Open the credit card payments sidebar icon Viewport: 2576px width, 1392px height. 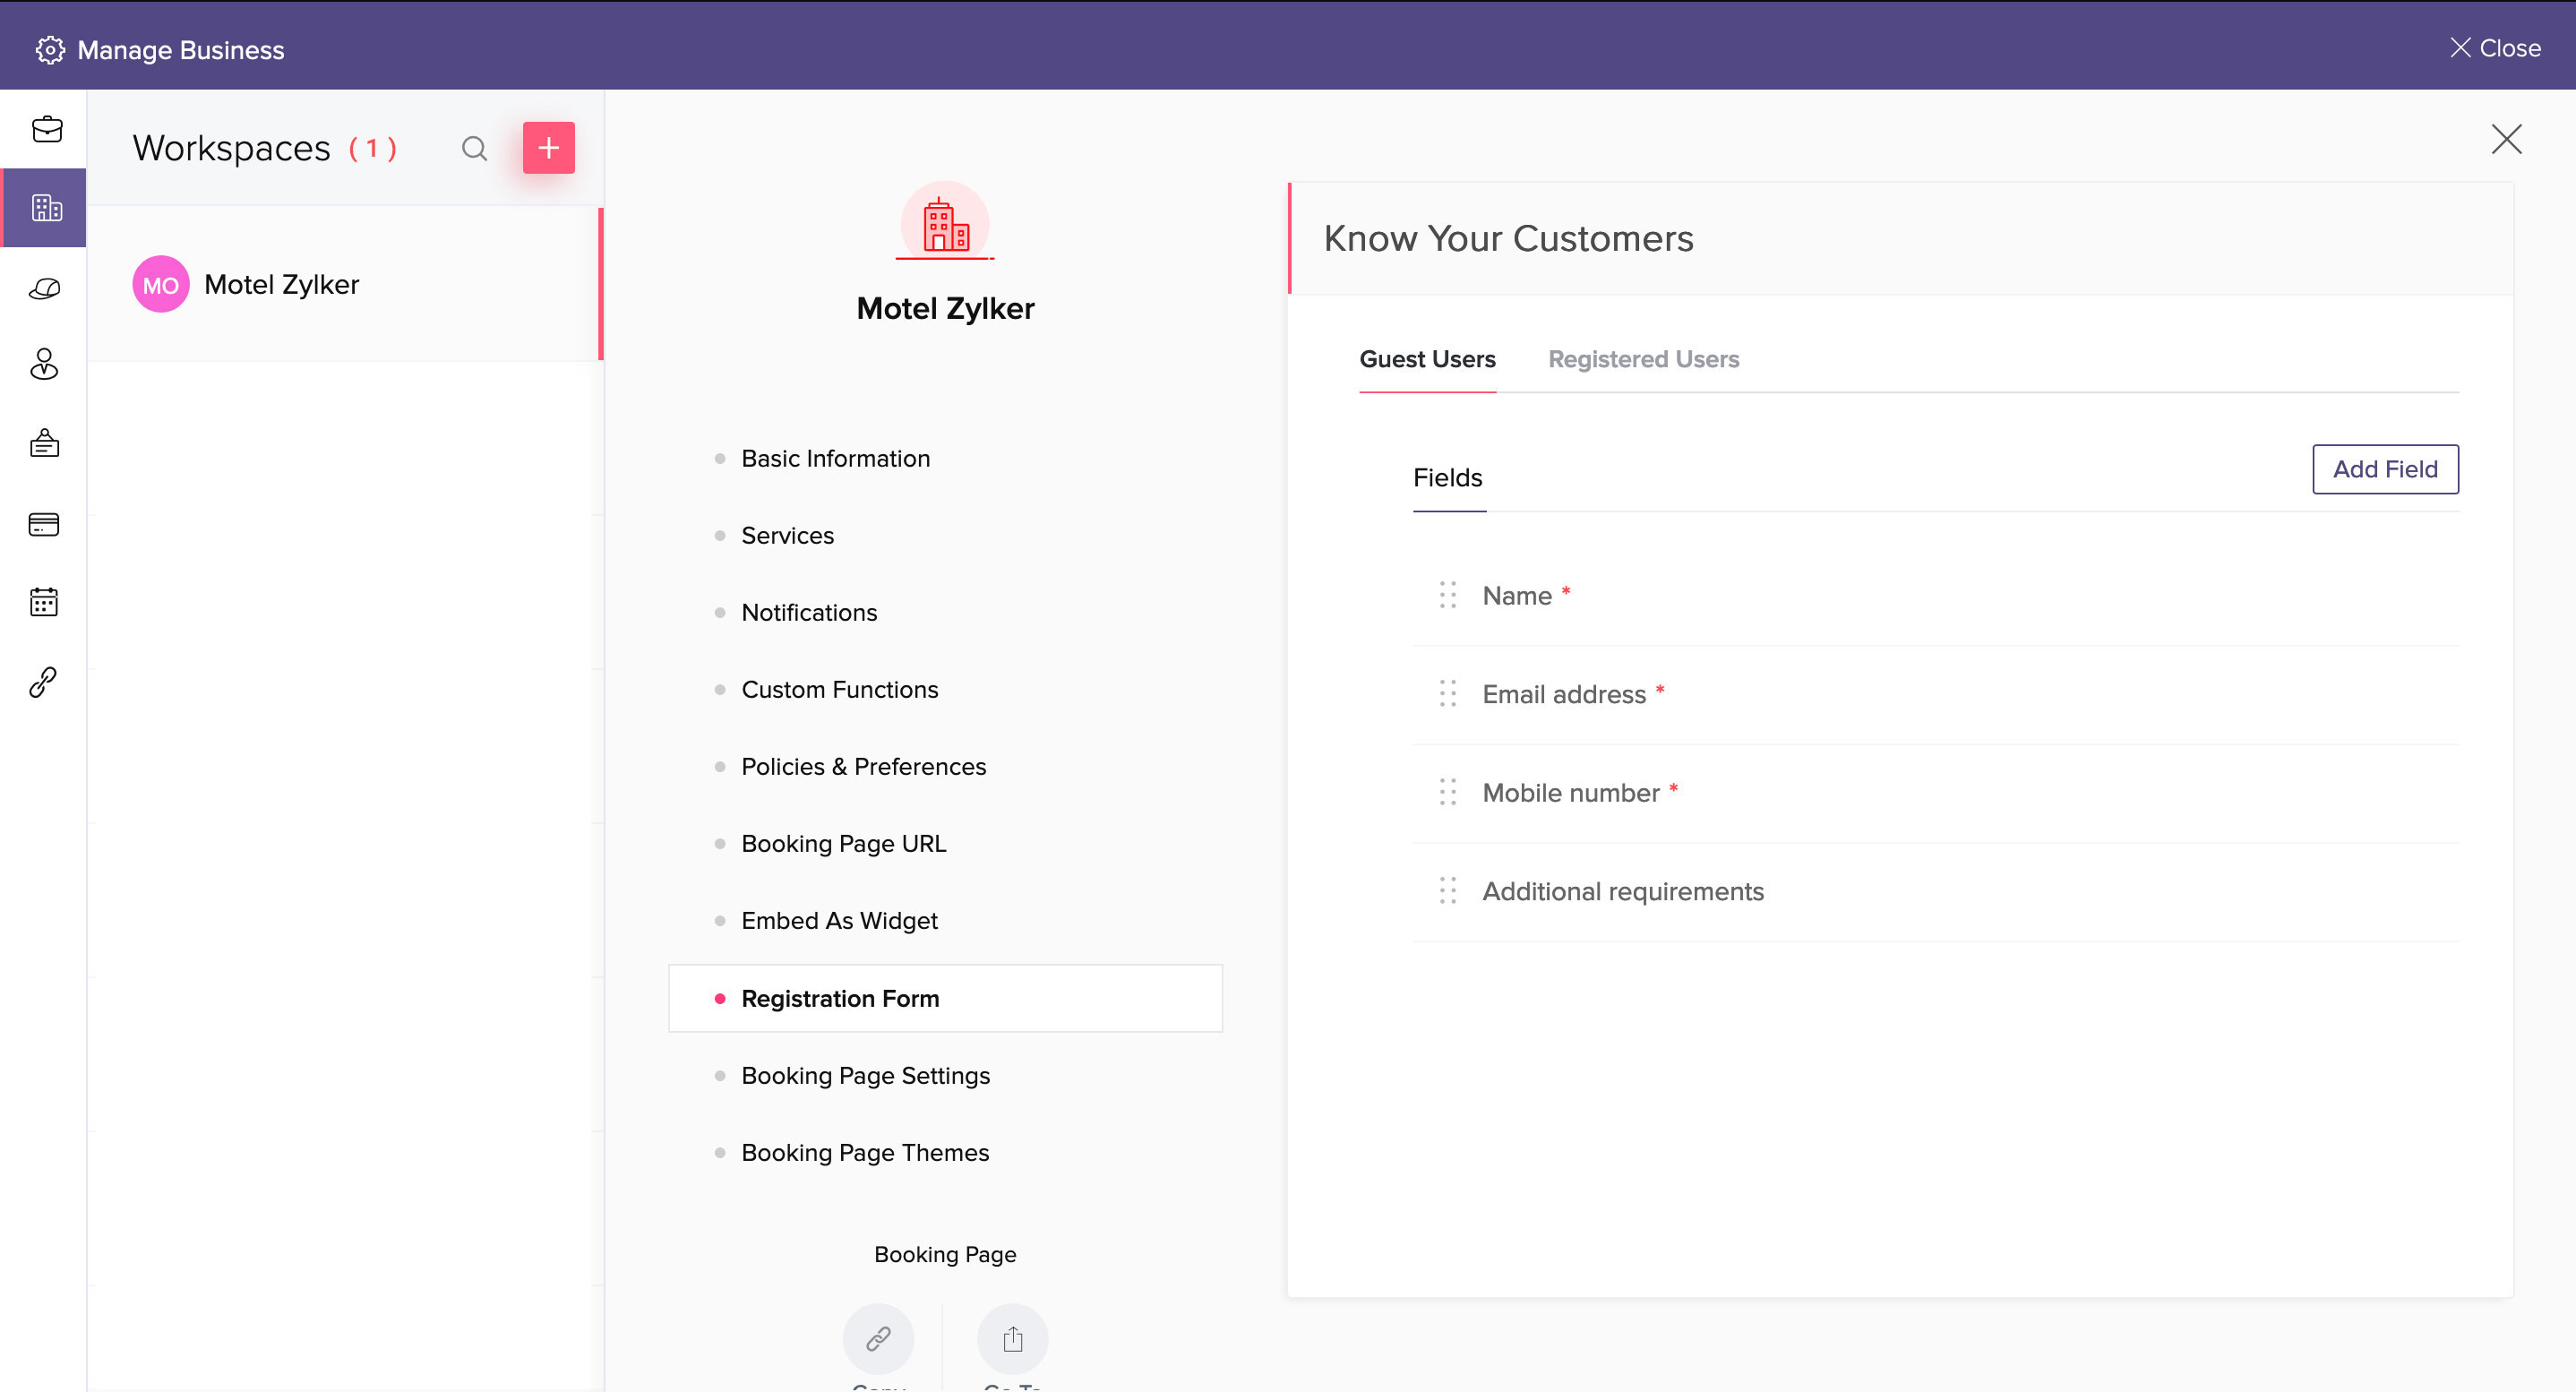pos(44,524)
